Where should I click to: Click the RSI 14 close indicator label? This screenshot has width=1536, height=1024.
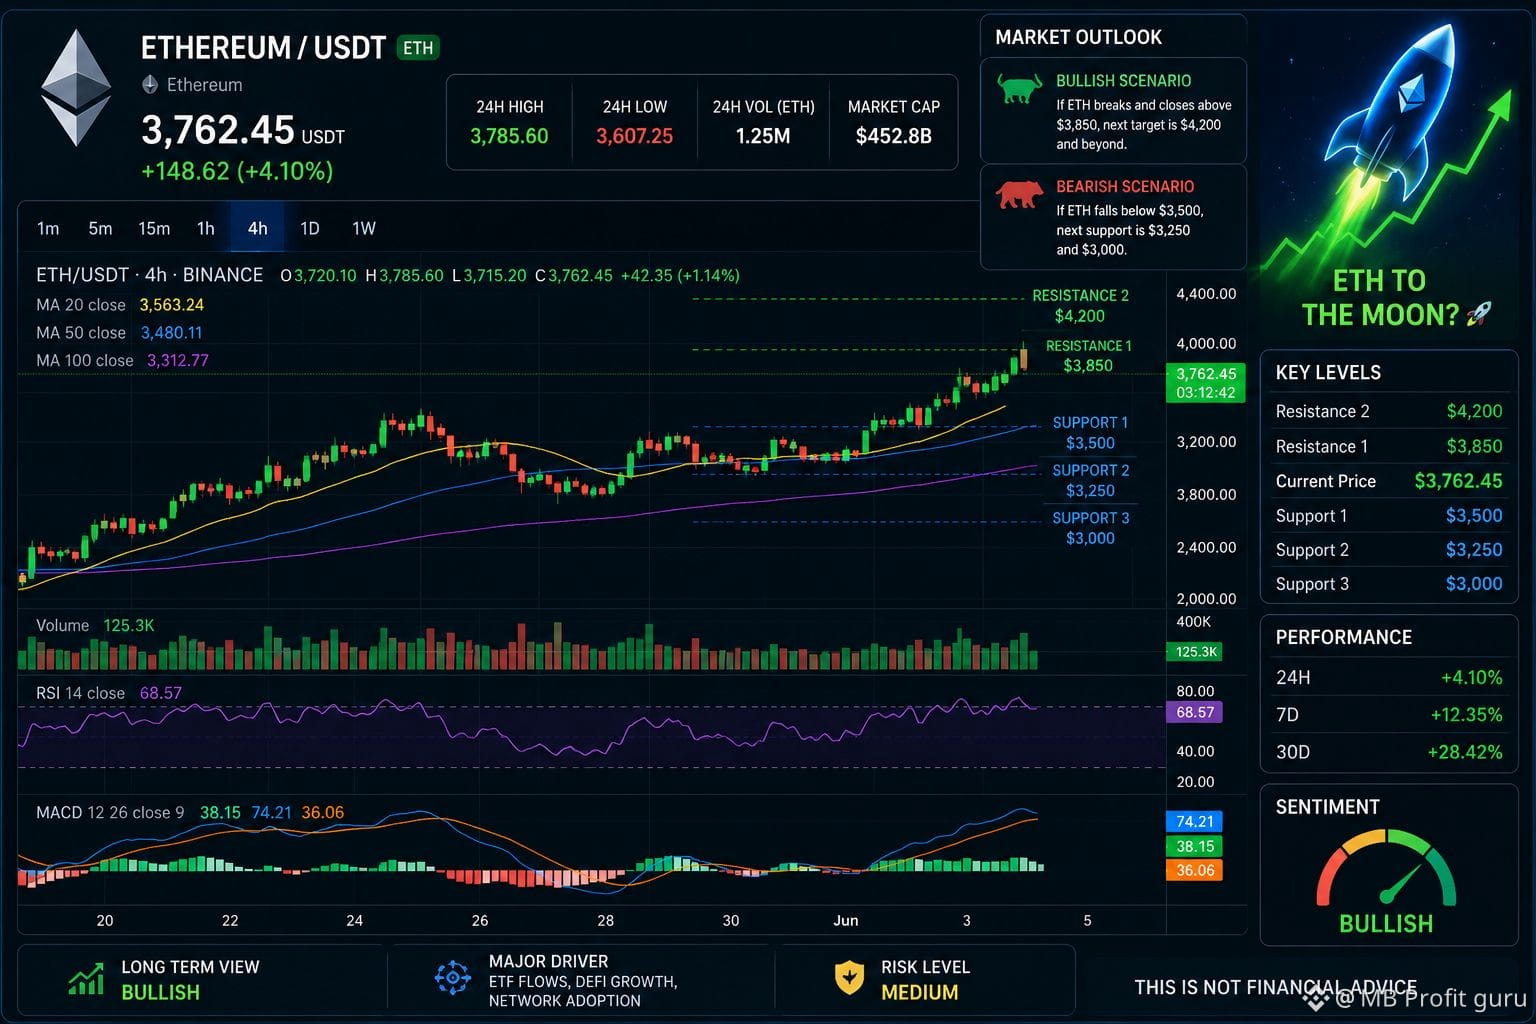tap(80, 693)
